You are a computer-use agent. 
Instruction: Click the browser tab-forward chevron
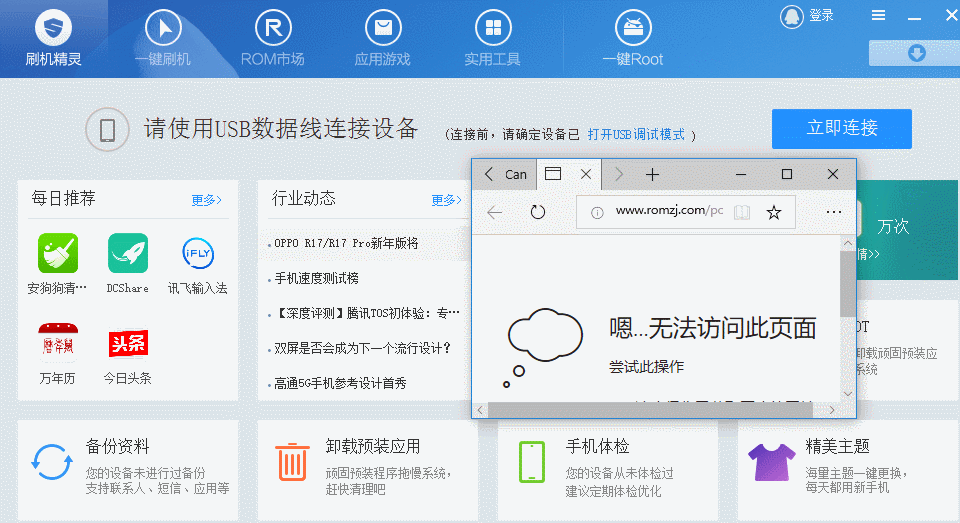click(618, 175)
